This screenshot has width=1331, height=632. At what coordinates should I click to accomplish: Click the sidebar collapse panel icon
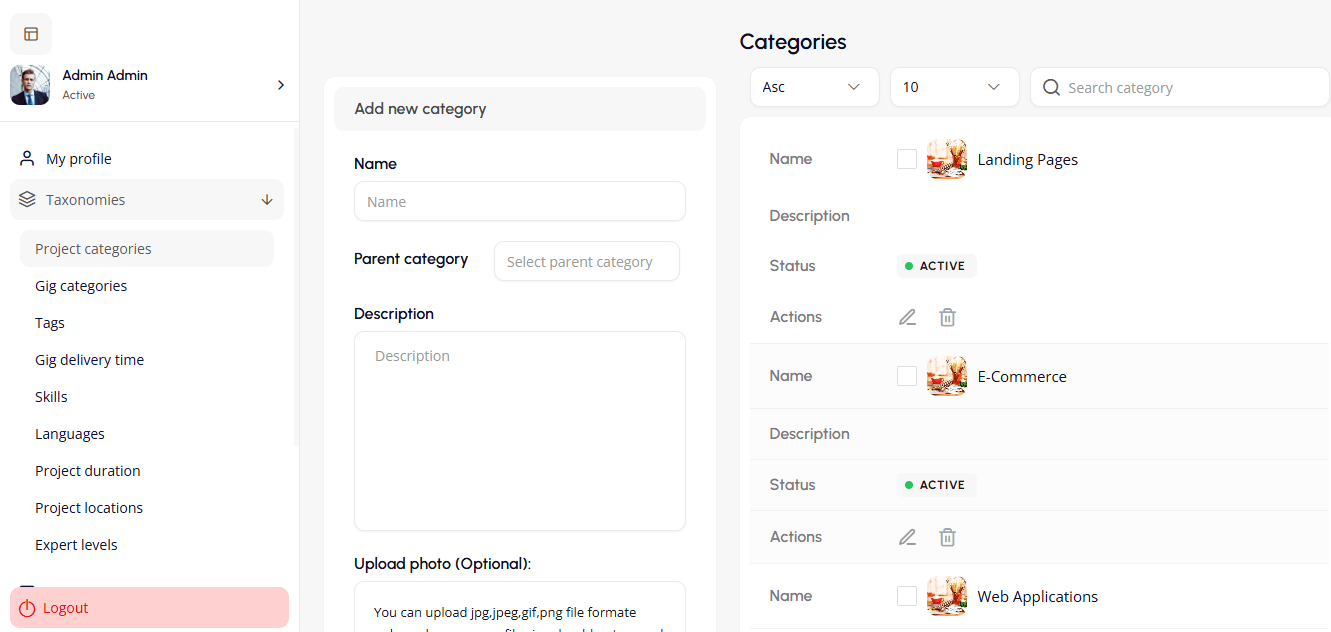pos(31,34)
